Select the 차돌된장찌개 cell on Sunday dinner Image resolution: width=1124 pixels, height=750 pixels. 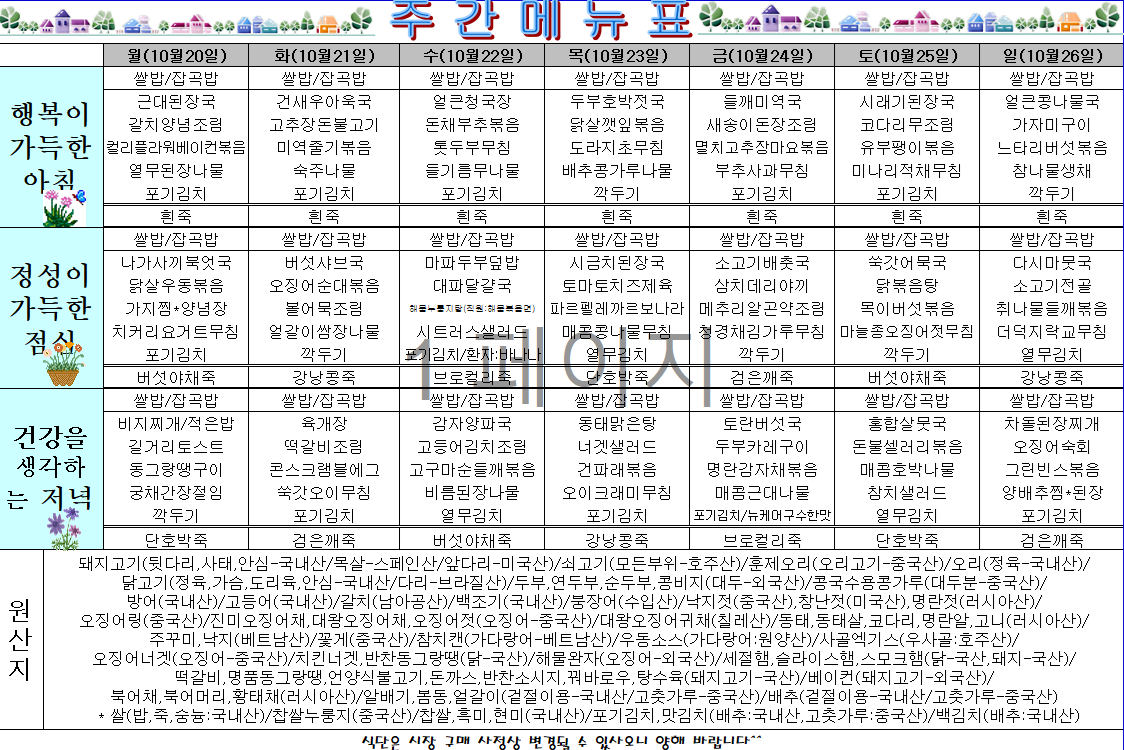(x=1051, y=423)
